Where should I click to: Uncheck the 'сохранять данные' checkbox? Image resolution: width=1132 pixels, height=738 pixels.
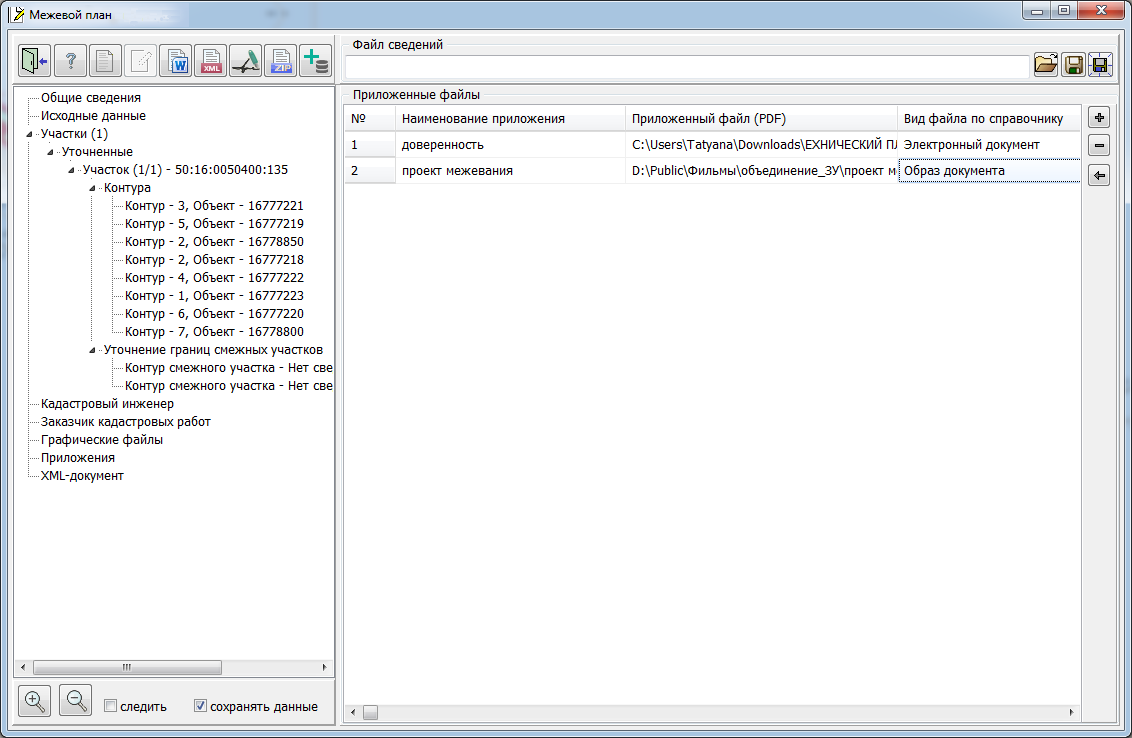coord(201,706)
